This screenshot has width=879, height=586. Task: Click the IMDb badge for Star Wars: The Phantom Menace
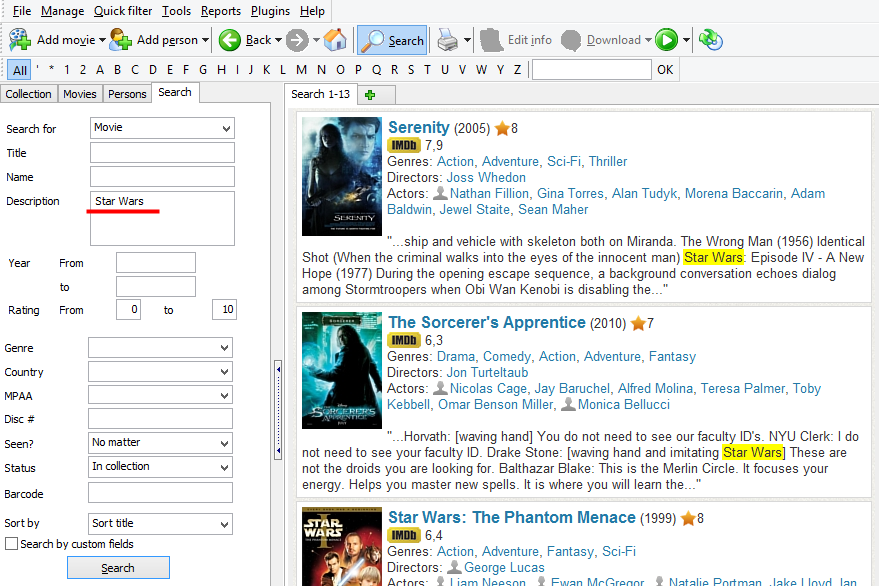click(x=404, y=536)
